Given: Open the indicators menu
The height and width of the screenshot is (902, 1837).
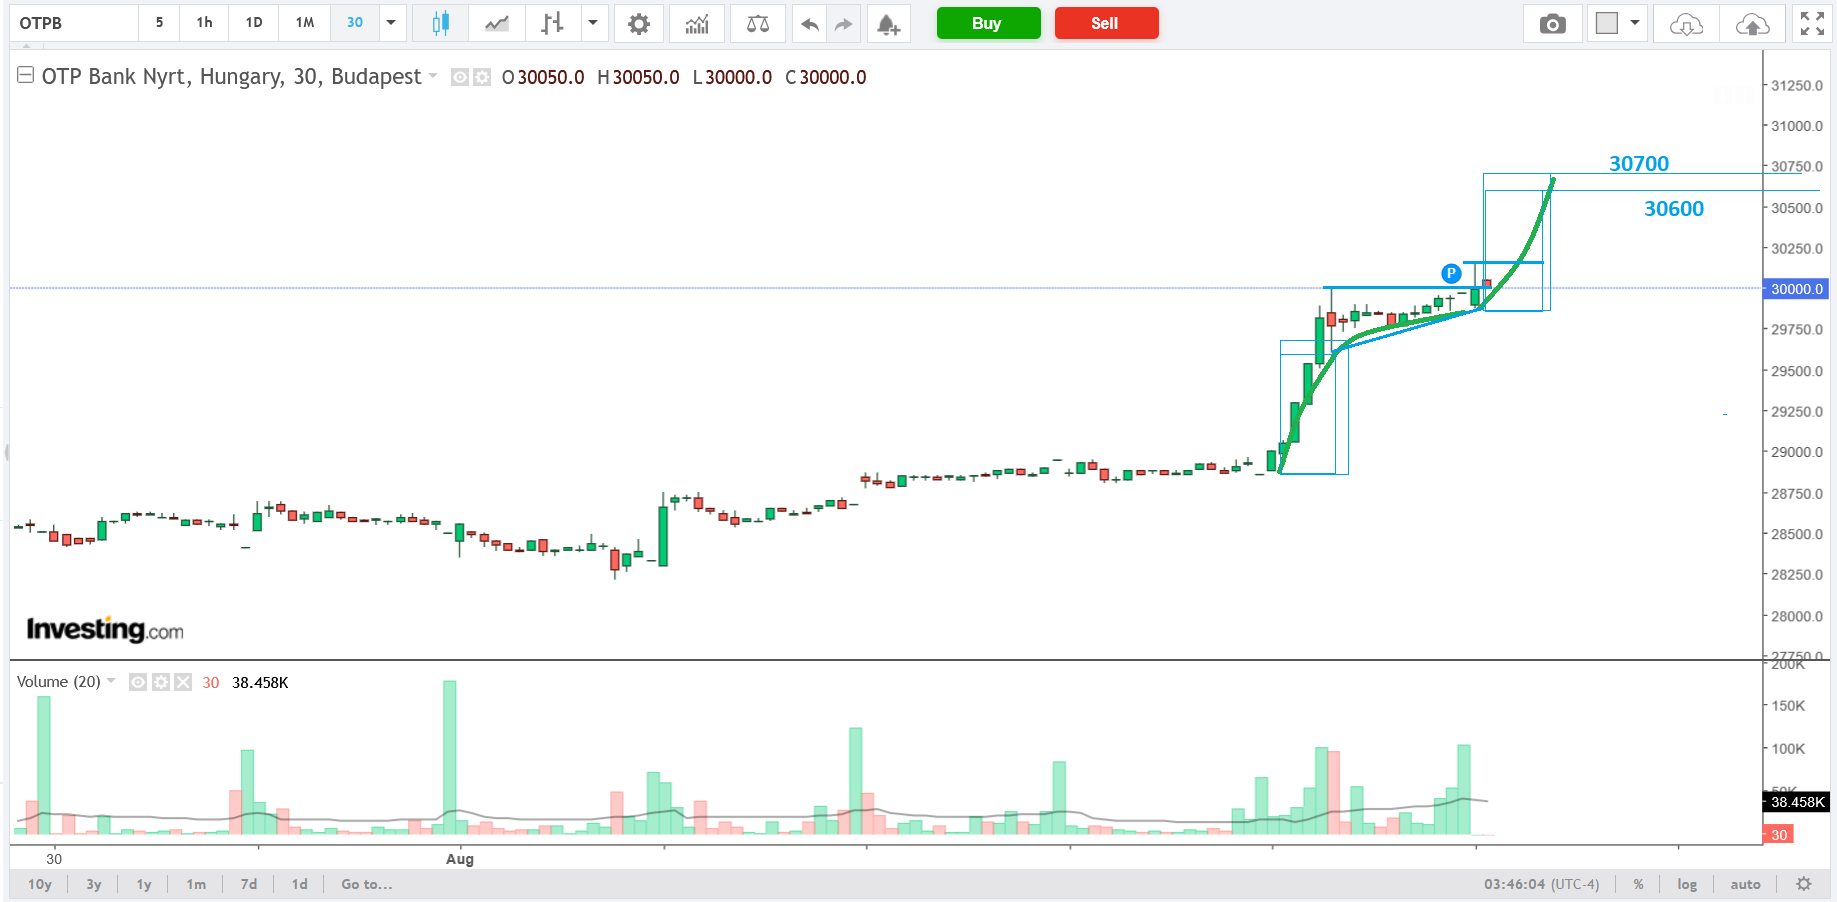Looking at the screenshot, I should [x=697, y=23].
